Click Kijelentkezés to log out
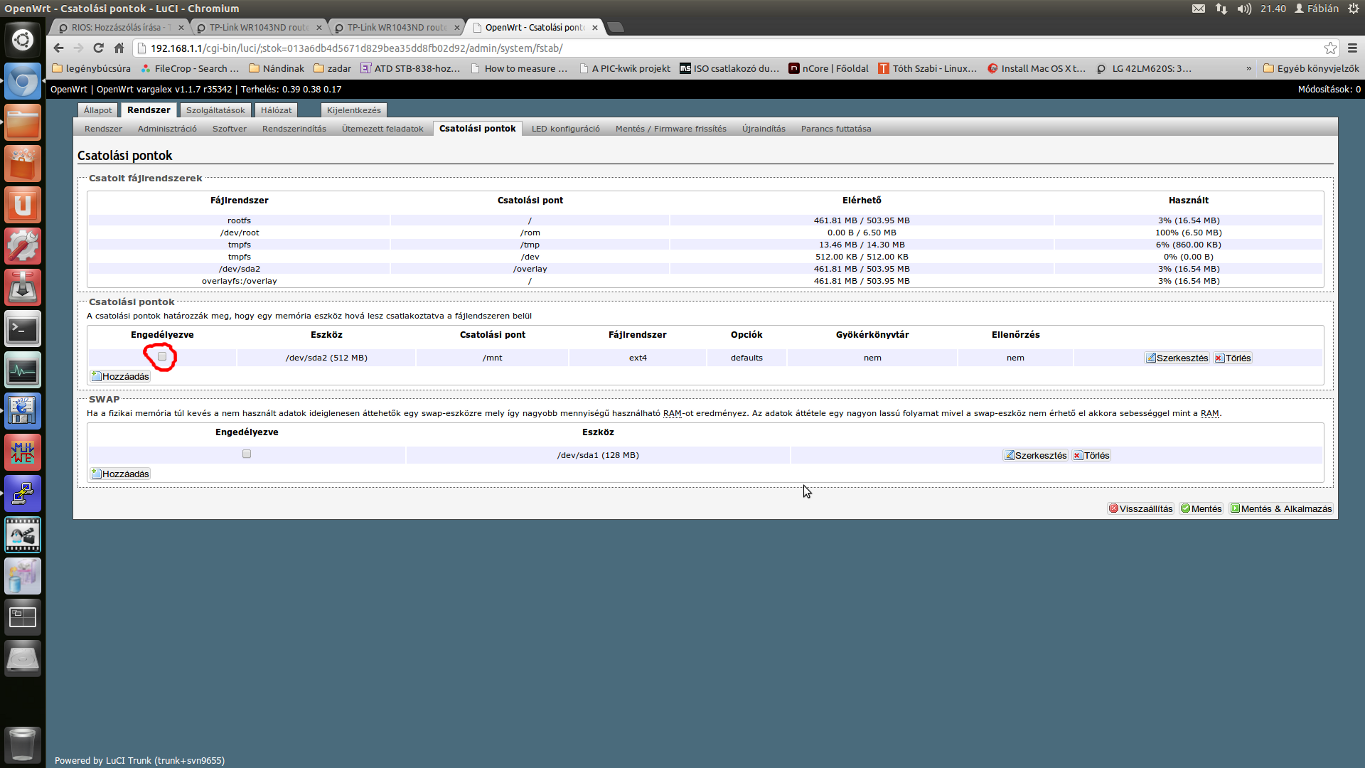Image resolution: width=1365 pixels, height=768 pixels. [x=354, y=110]
